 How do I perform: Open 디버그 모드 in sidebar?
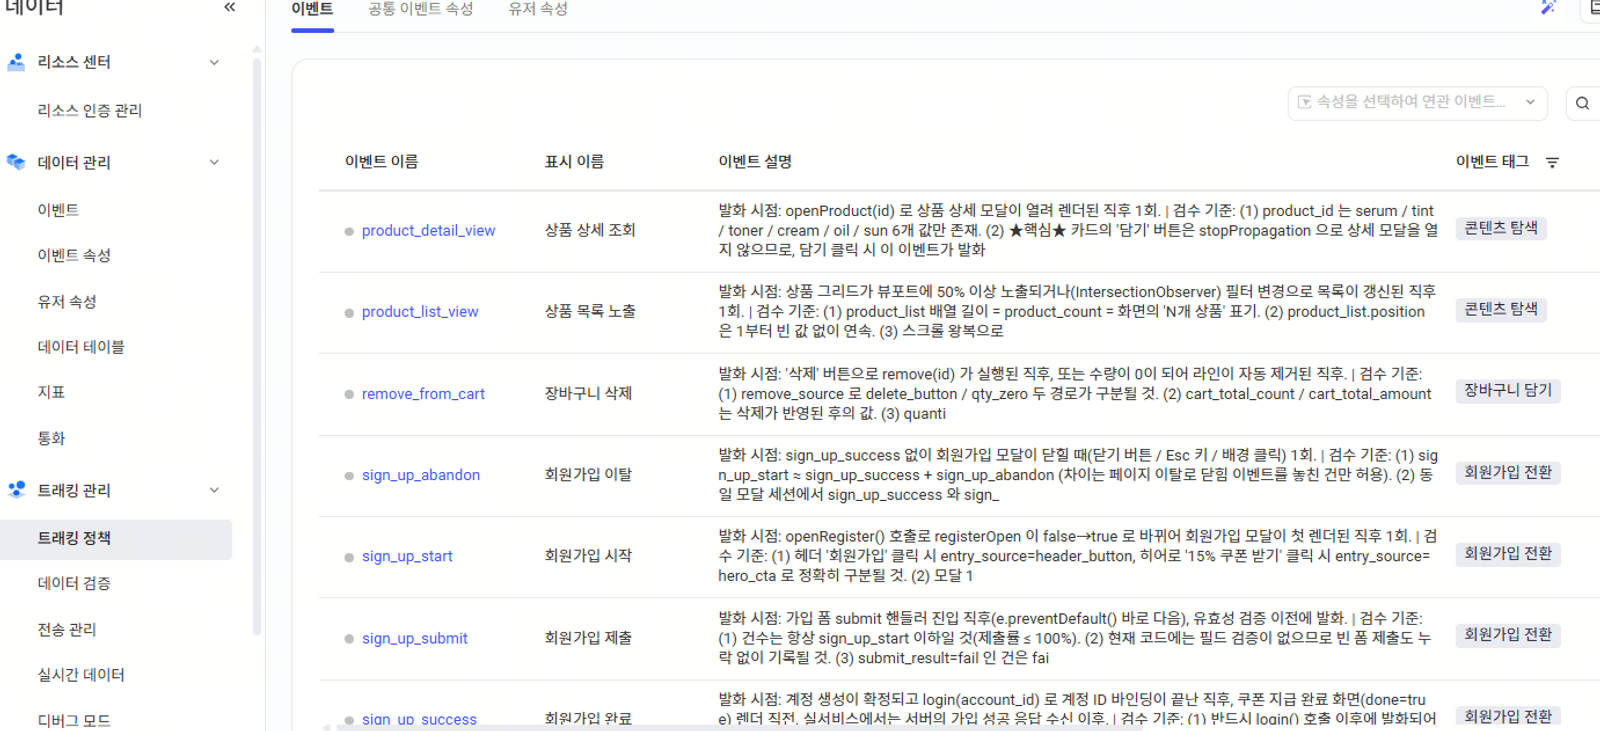pos(74,720)
